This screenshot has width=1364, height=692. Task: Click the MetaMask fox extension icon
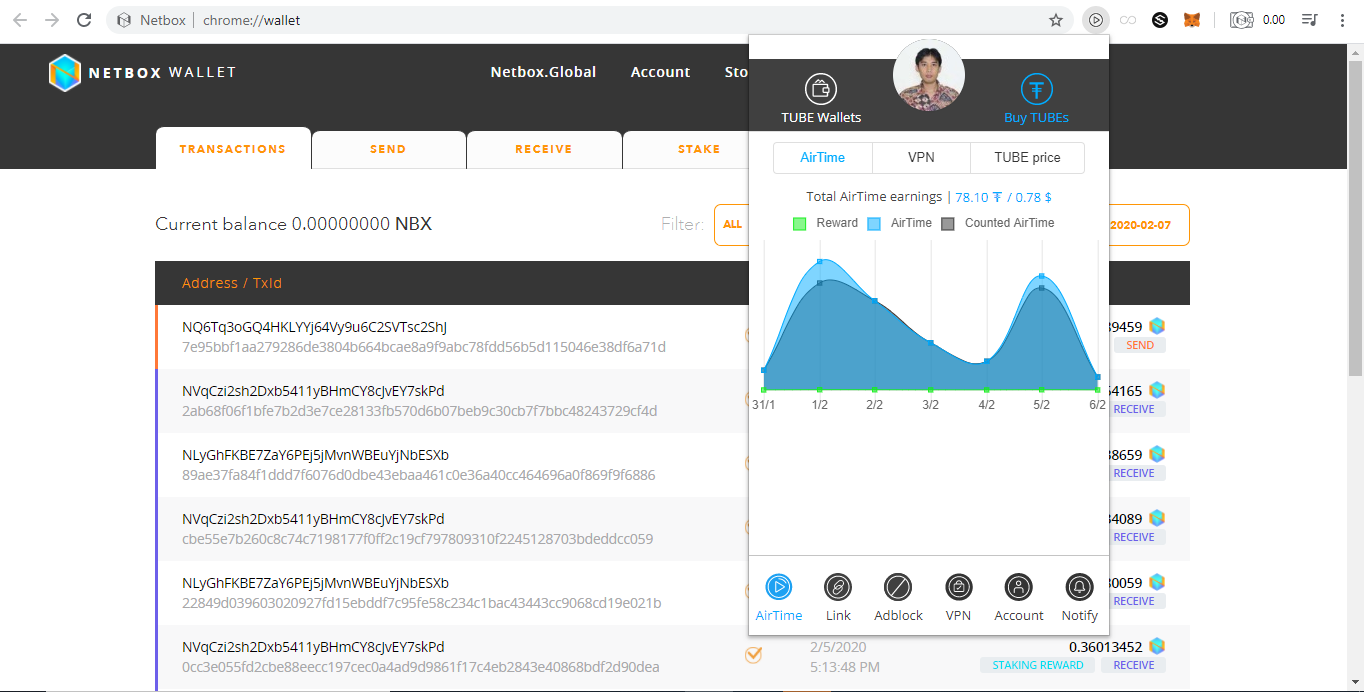(1192, 20)
